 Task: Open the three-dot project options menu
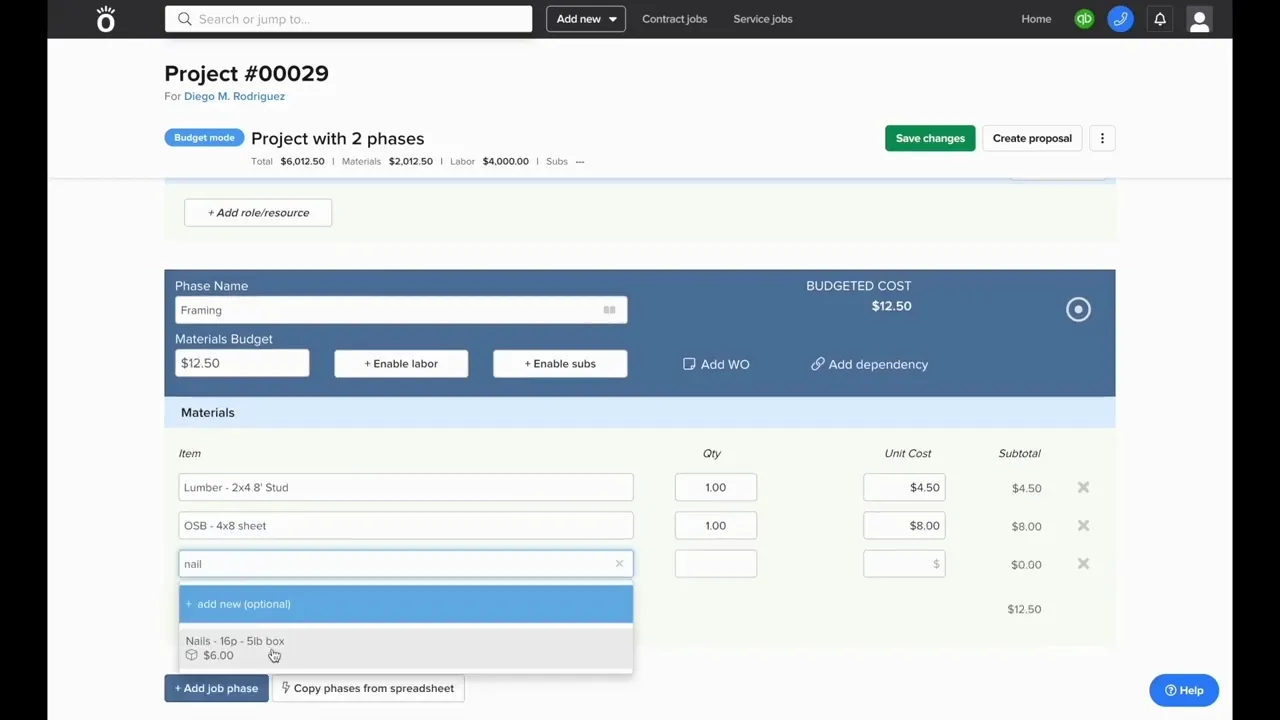[x=1102, y=138]
